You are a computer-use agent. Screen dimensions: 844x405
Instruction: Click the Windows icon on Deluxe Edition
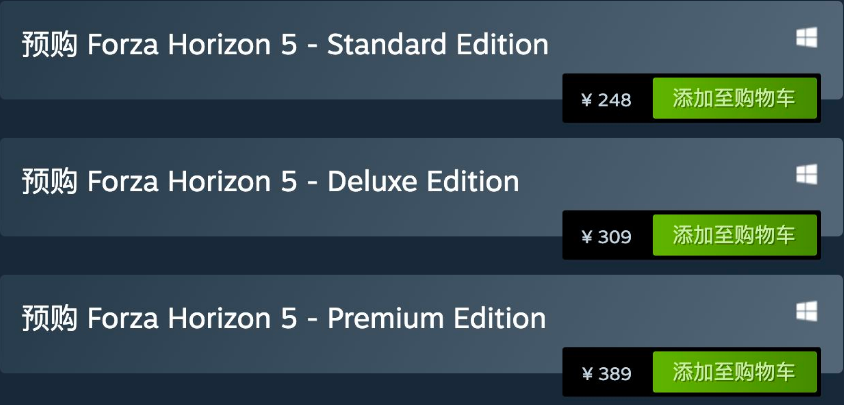(806, 174)
